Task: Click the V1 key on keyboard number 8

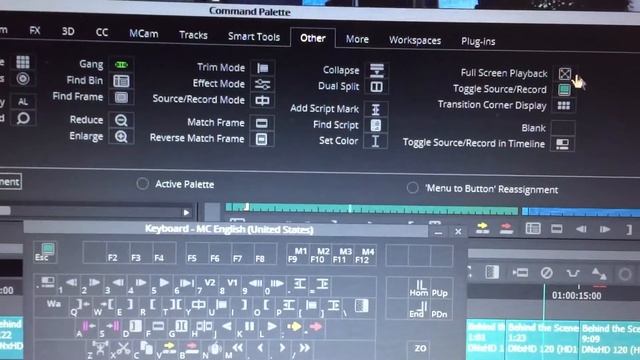Action: [230, 286]
